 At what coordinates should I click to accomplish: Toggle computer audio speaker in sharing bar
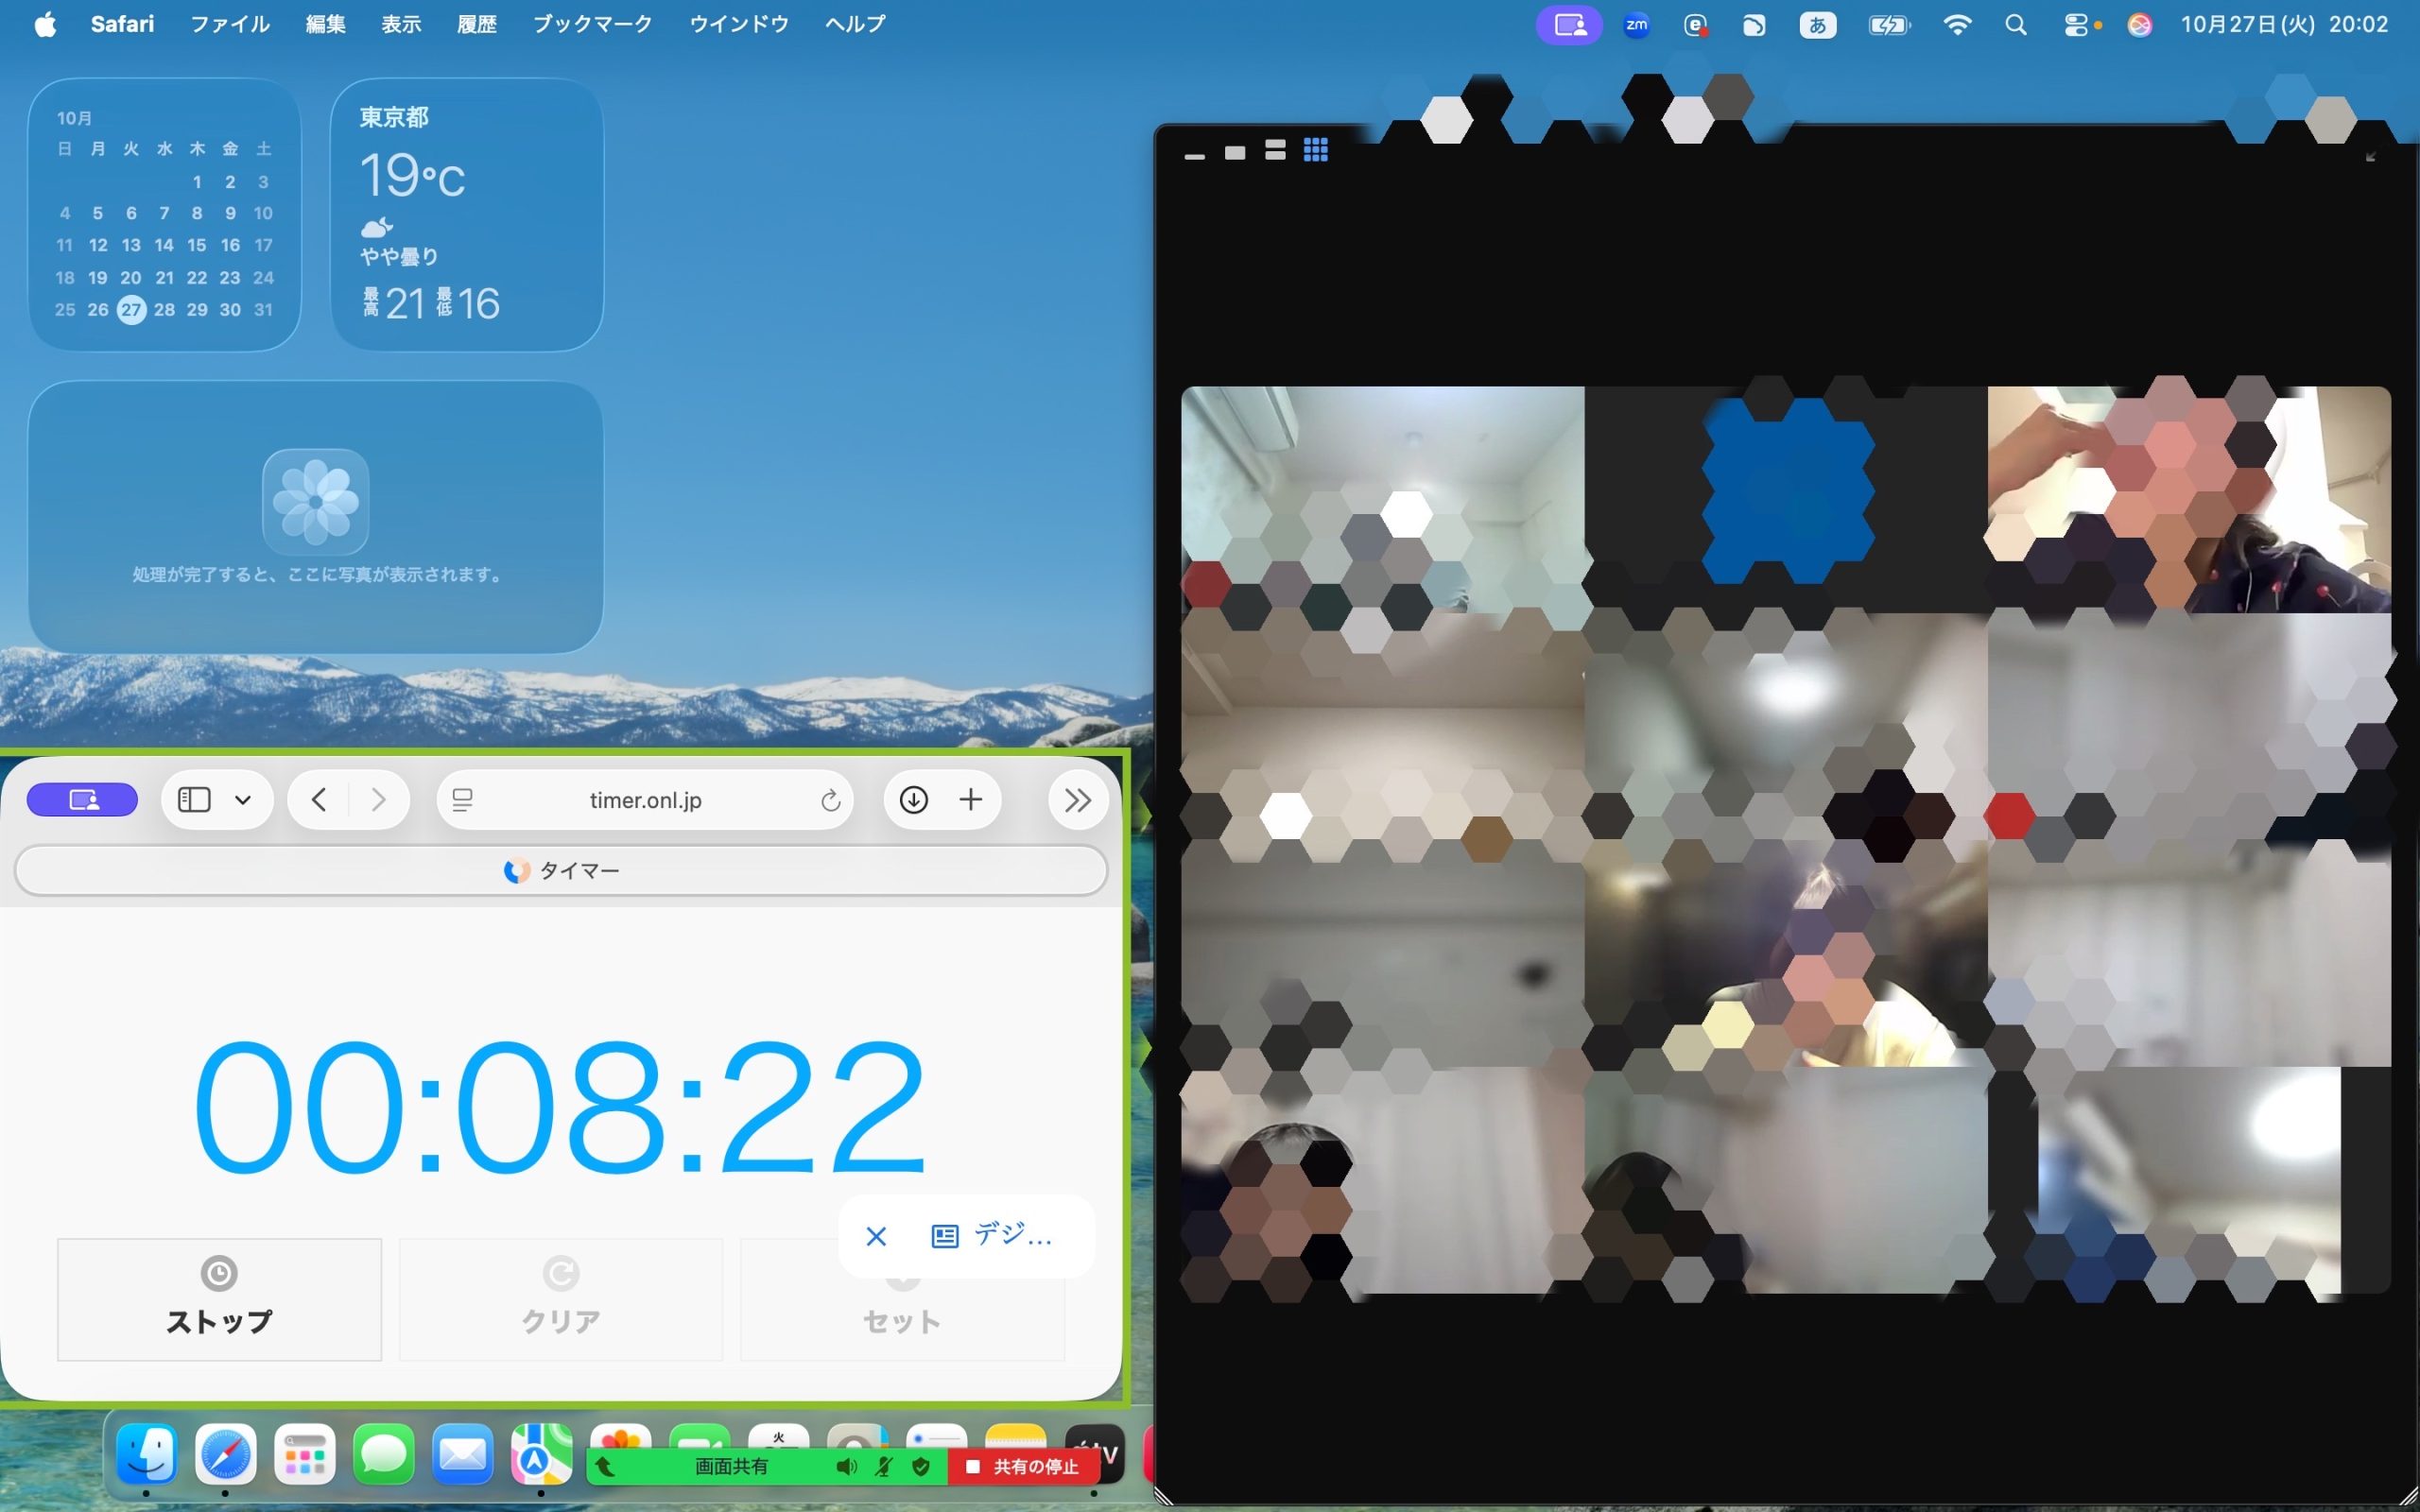tap(846, 1467)
